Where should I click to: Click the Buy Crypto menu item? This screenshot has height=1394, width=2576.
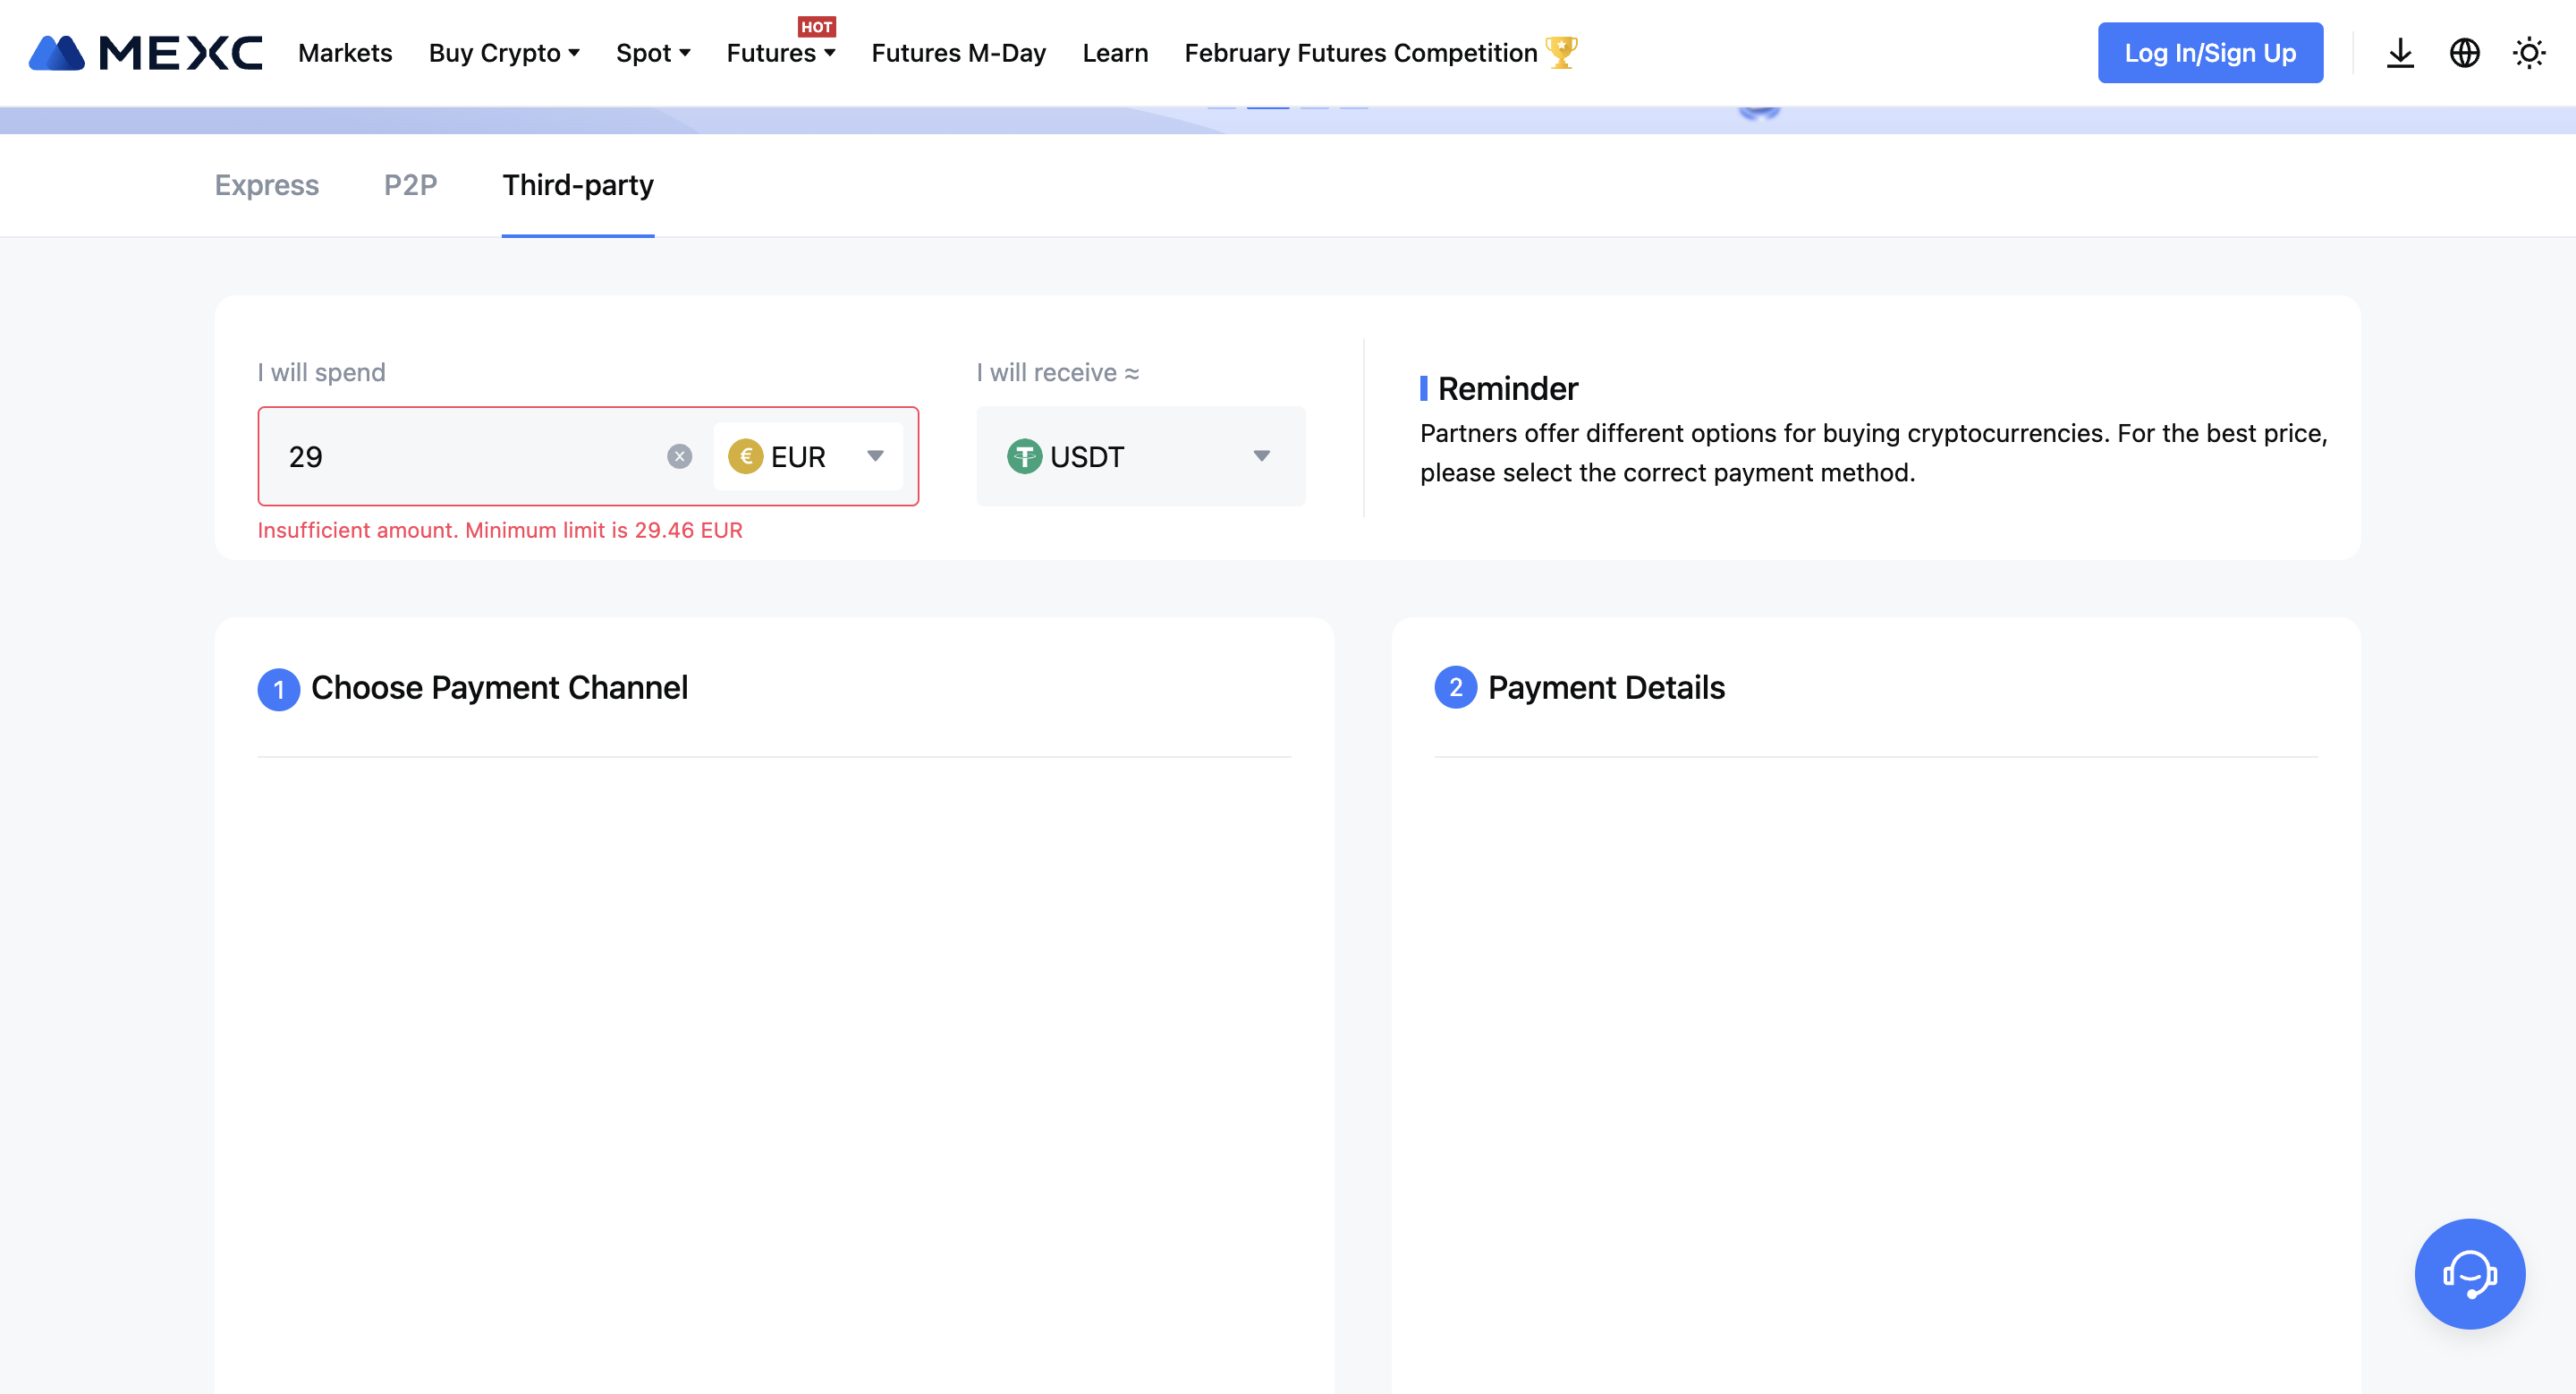coord(493,52)
